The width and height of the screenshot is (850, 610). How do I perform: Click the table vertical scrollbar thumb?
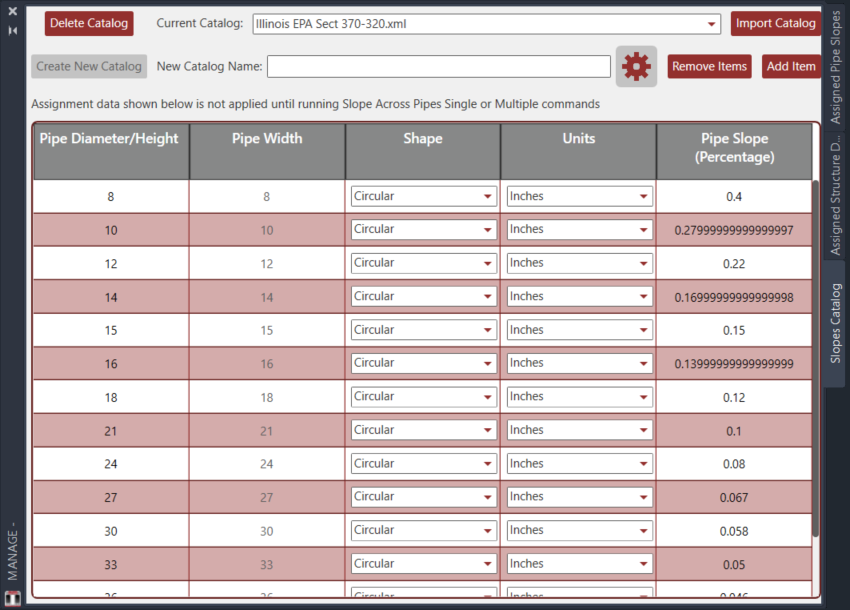click(815, 358)
